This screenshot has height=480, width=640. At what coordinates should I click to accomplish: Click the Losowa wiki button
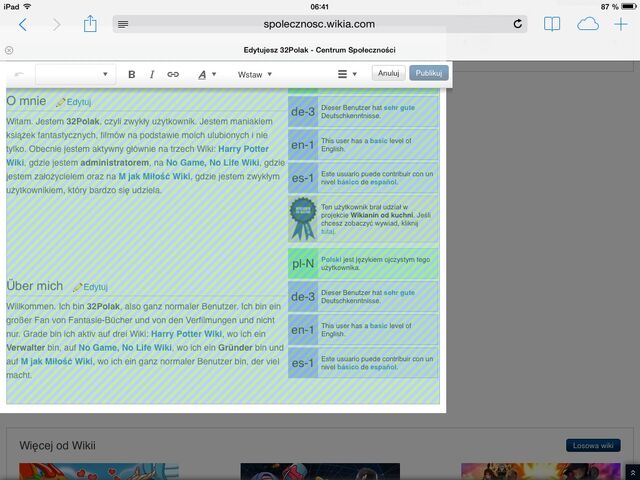pyautogui.click(x=593, y=445)
